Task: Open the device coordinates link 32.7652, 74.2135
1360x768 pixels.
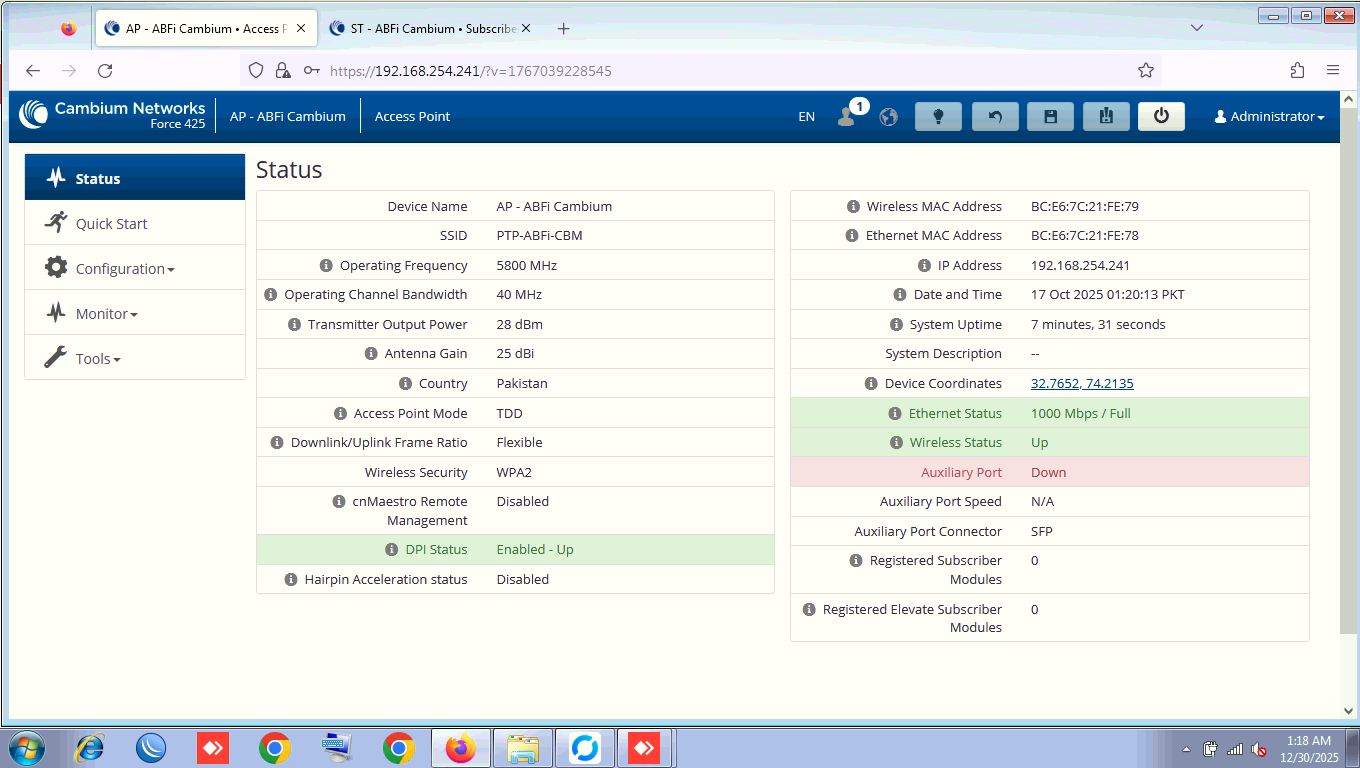Action: point(1082,383)
